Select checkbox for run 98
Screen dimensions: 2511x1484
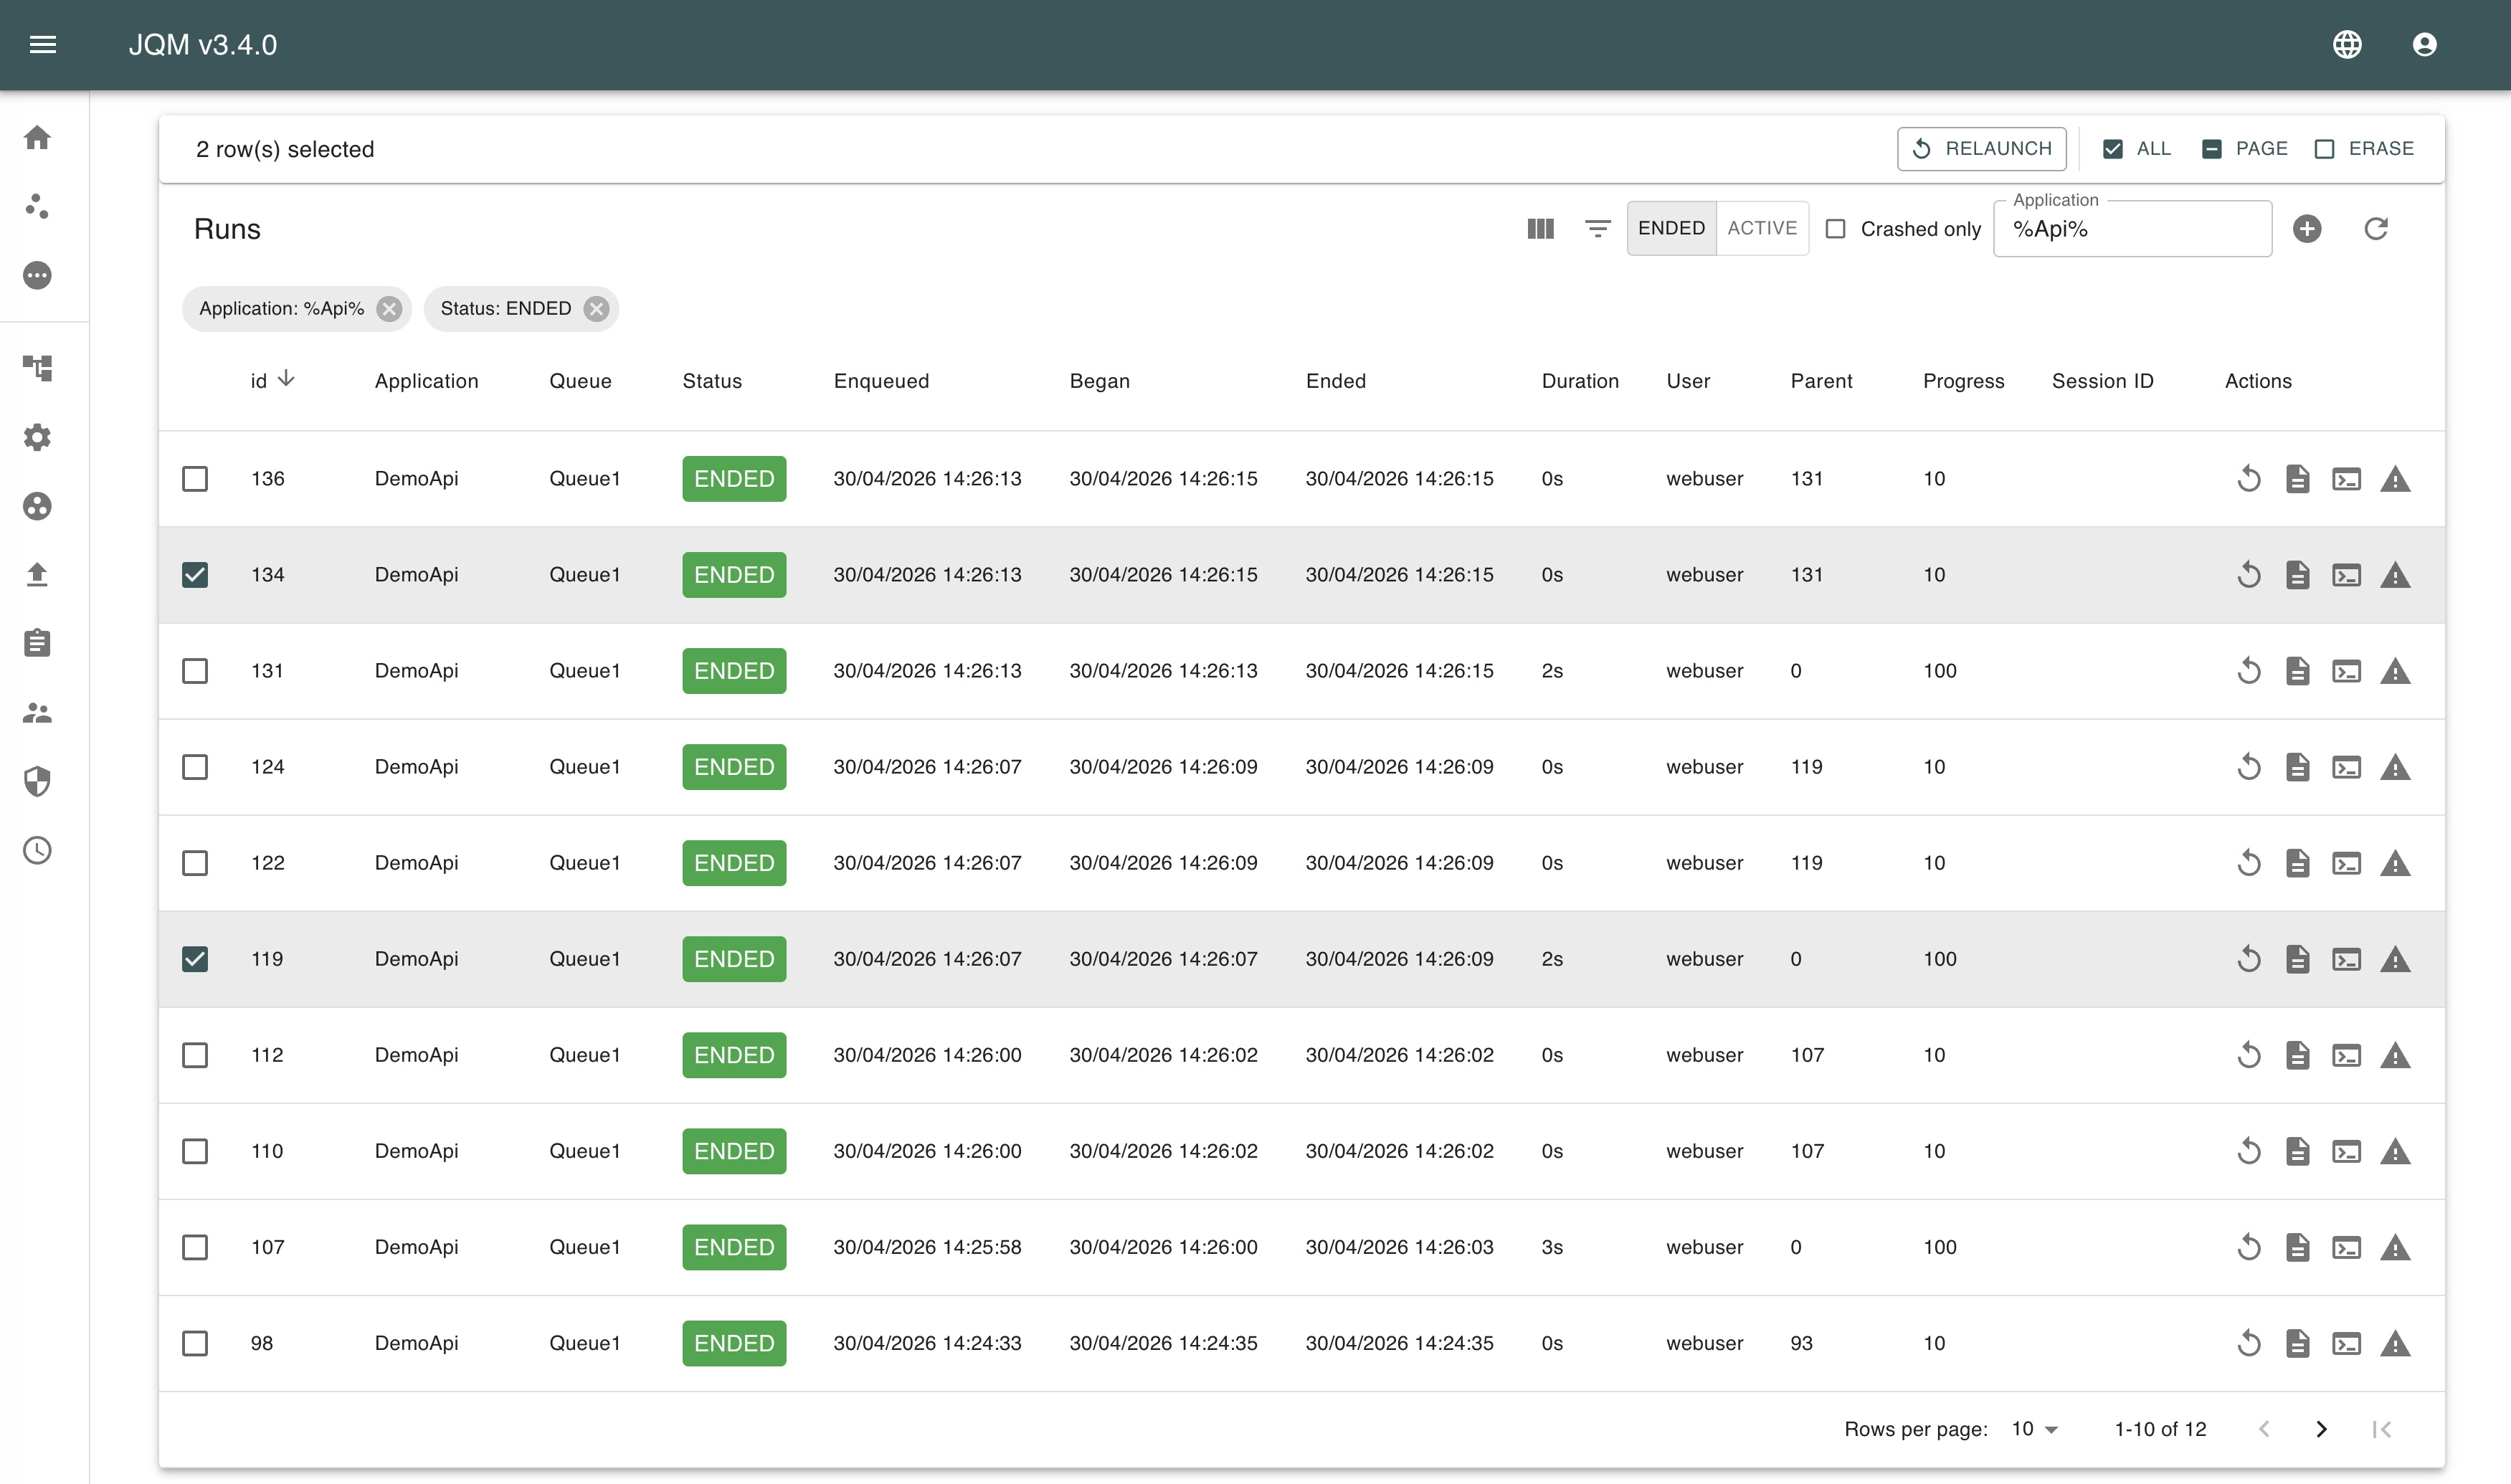click(x=195, y=1343)
